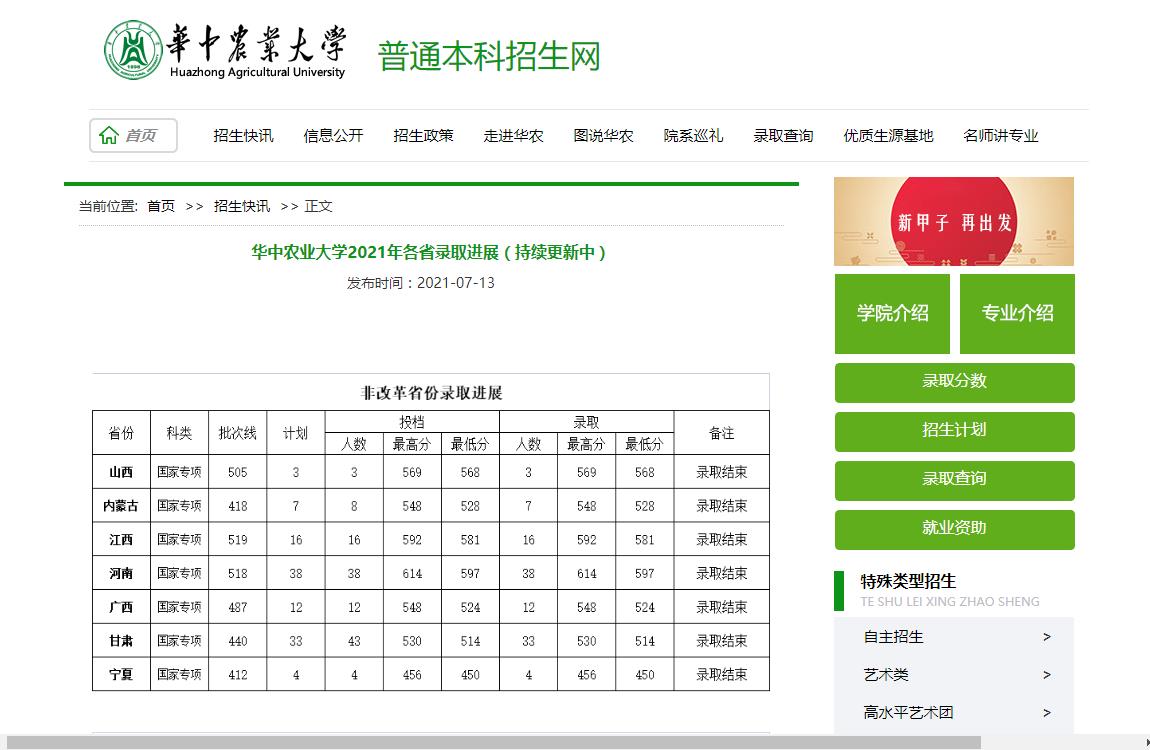Click batch line value 487 for 广西
The width and height of the screenshot is (1150, 750).
point(238,608)
